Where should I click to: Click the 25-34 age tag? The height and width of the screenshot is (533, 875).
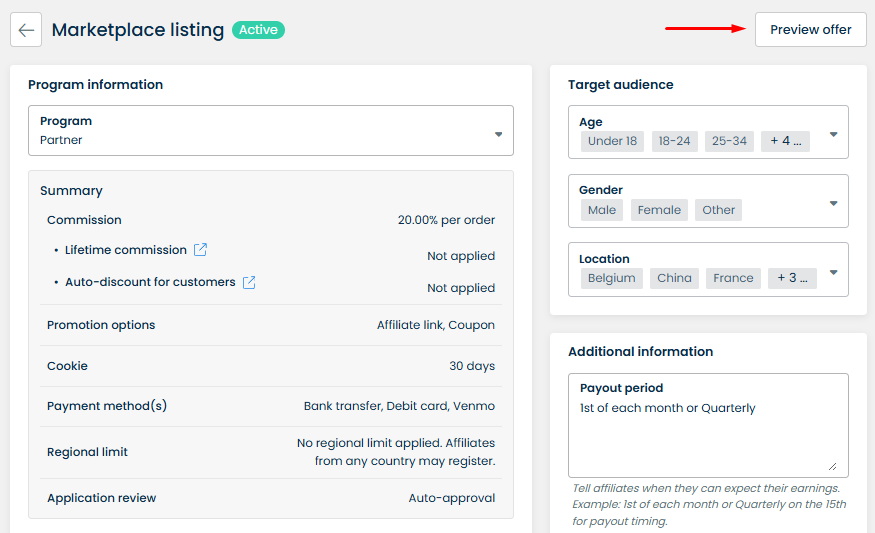pyautogui.click(x=729, y=141)
